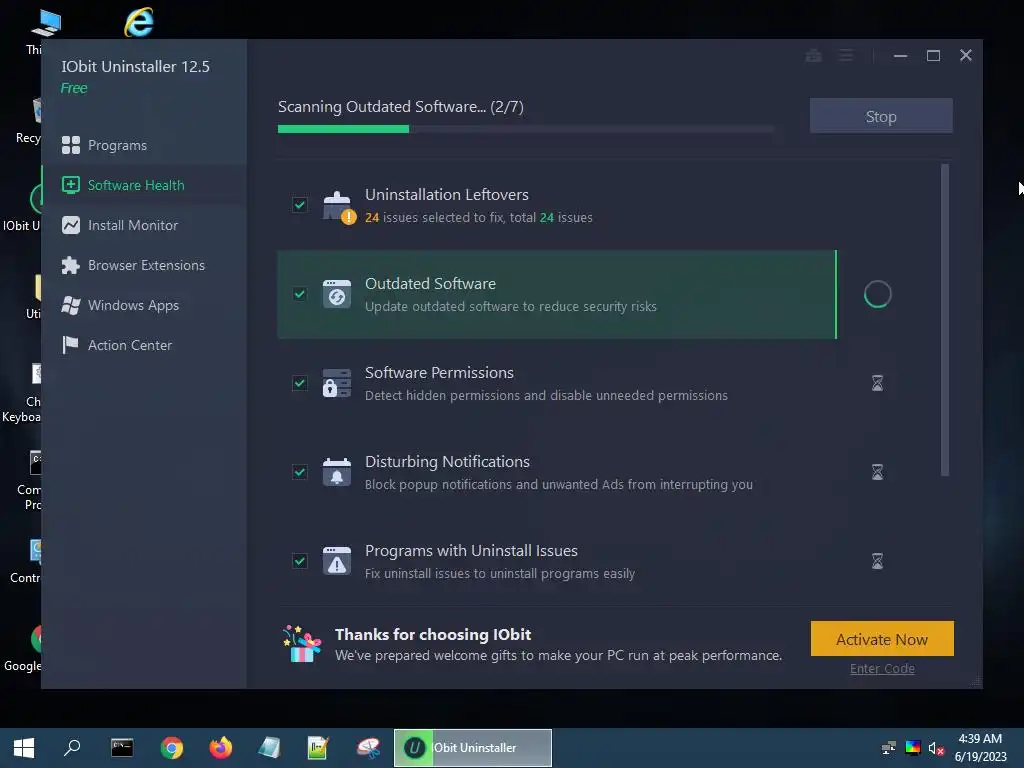Select Uninstallation Leftovers title
This screenshot has width=1024, height=768.
[447, 195]
